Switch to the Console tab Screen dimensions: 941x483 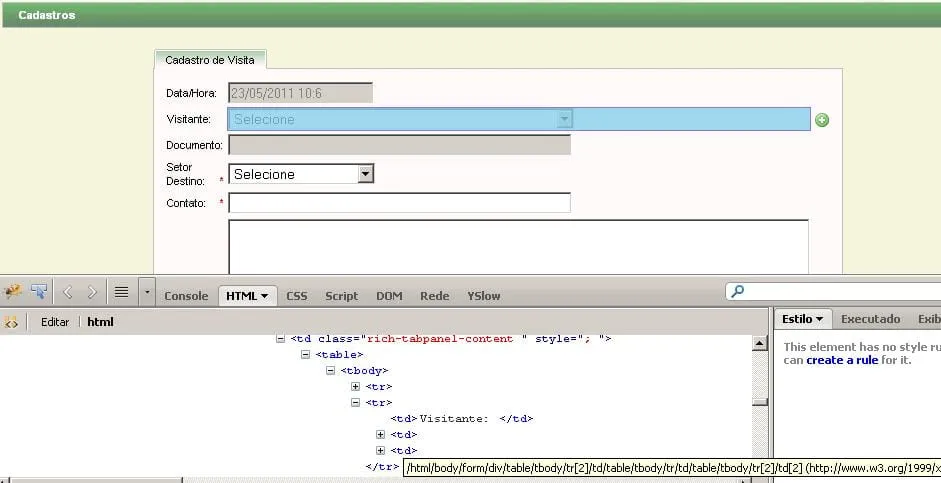186,296
